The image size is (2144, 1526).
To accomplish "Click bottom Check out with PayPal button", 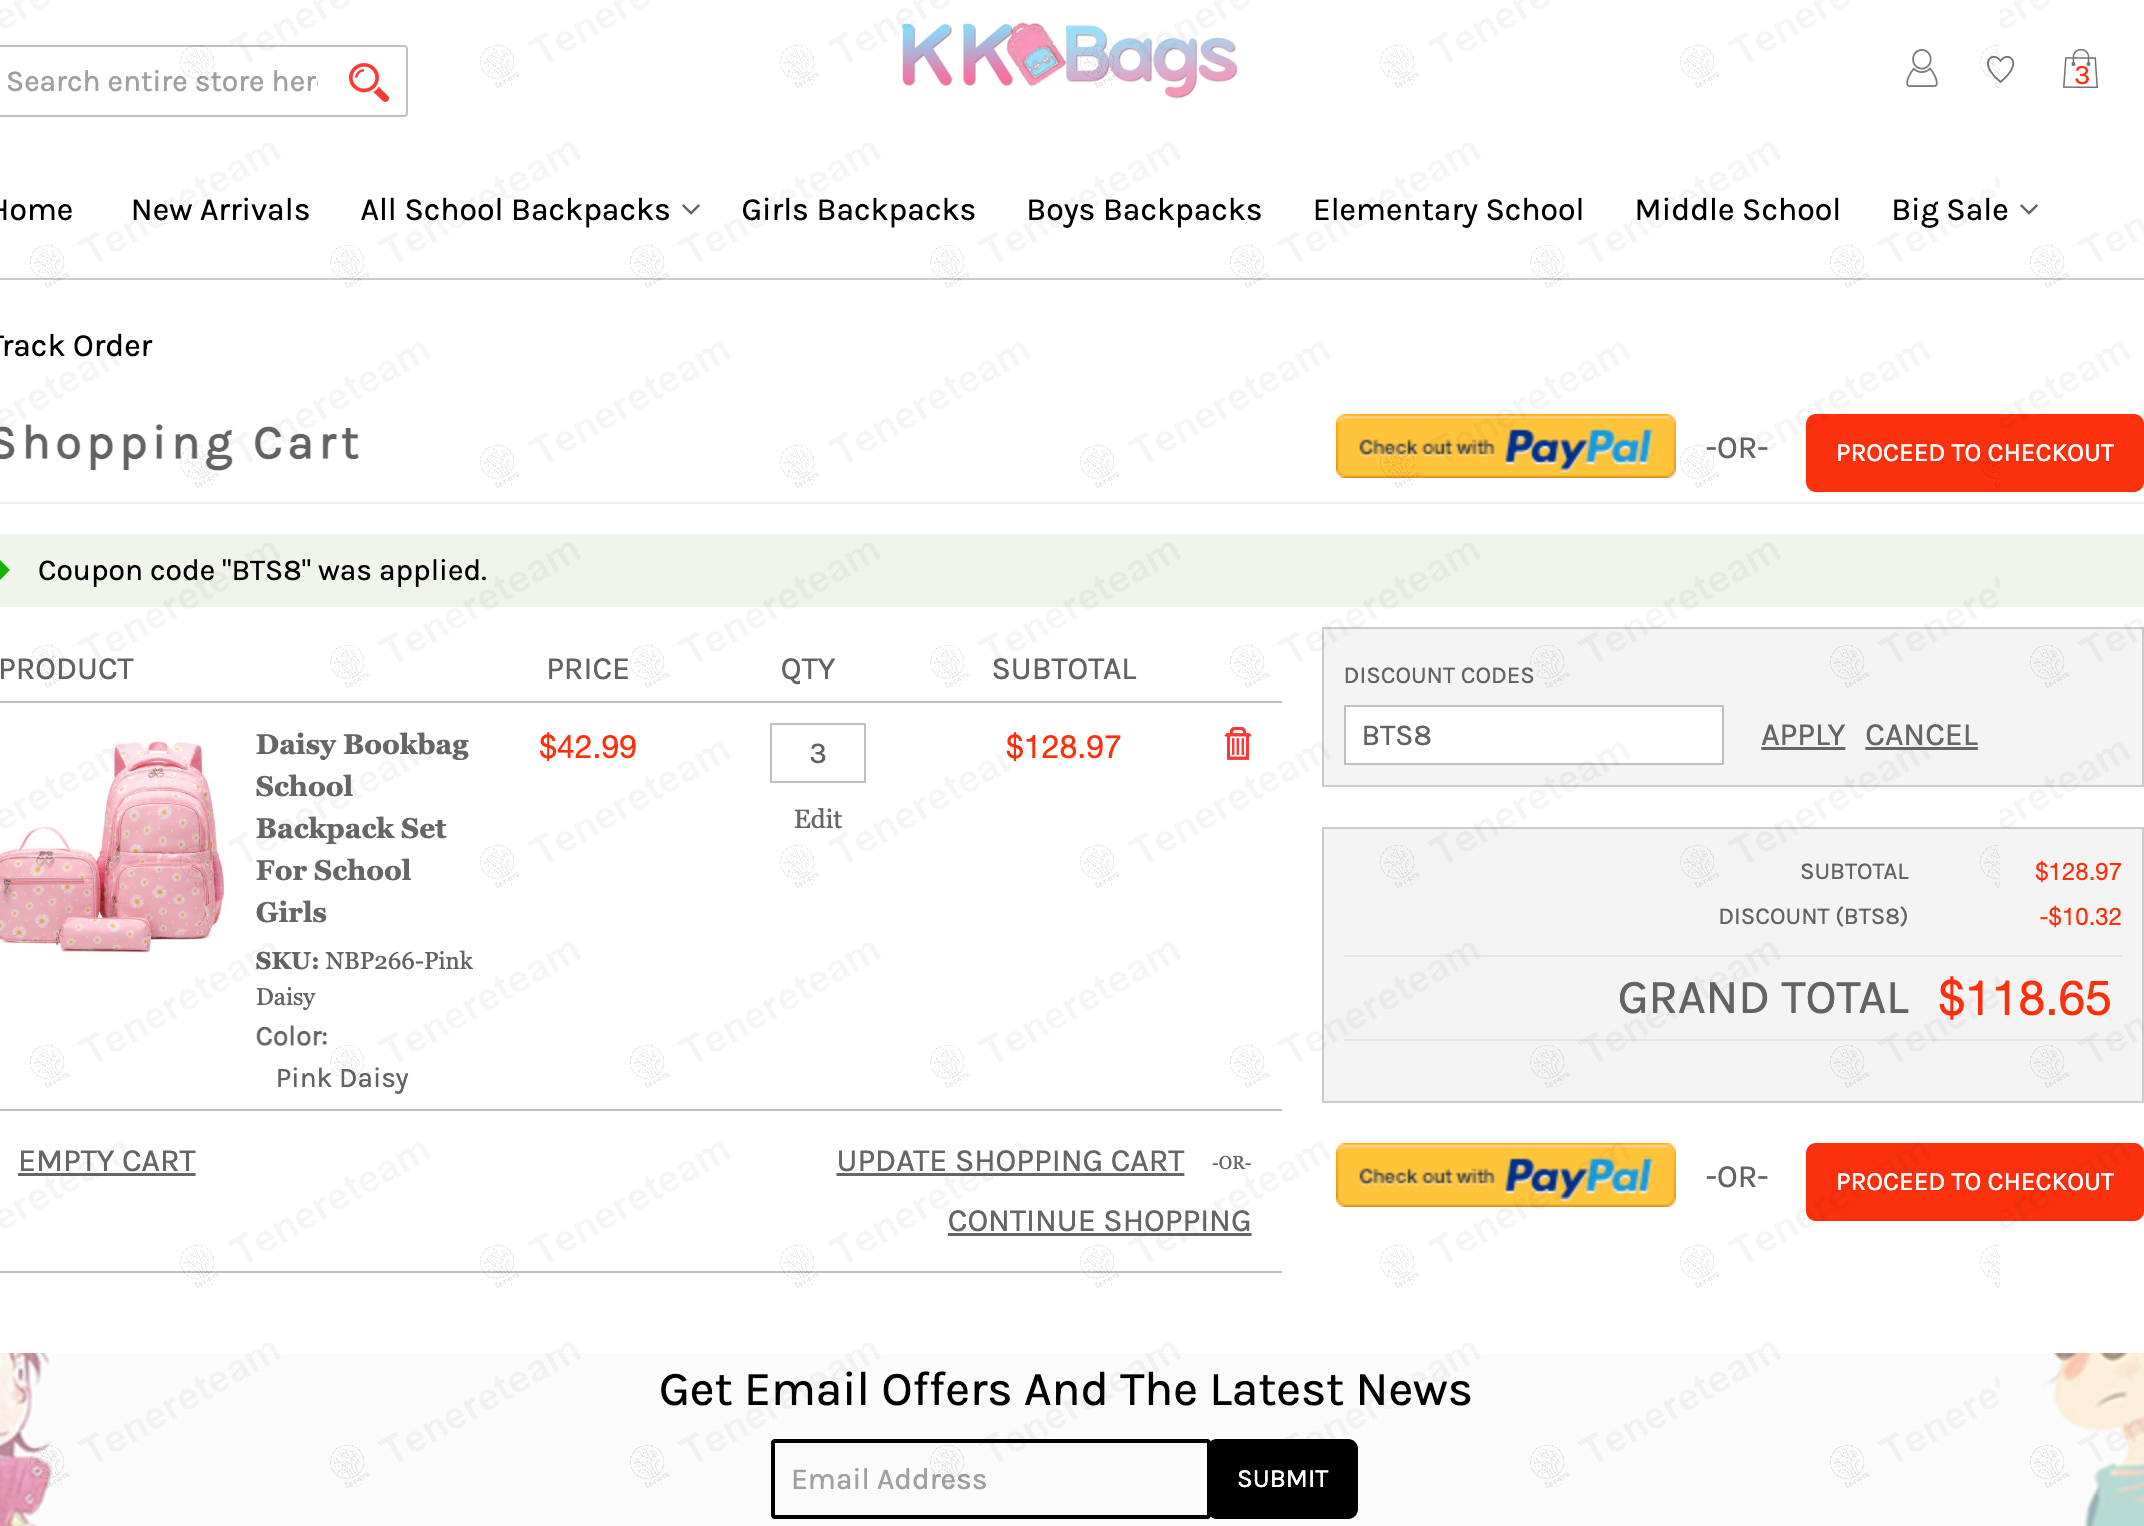I will pos(1505,1176).
